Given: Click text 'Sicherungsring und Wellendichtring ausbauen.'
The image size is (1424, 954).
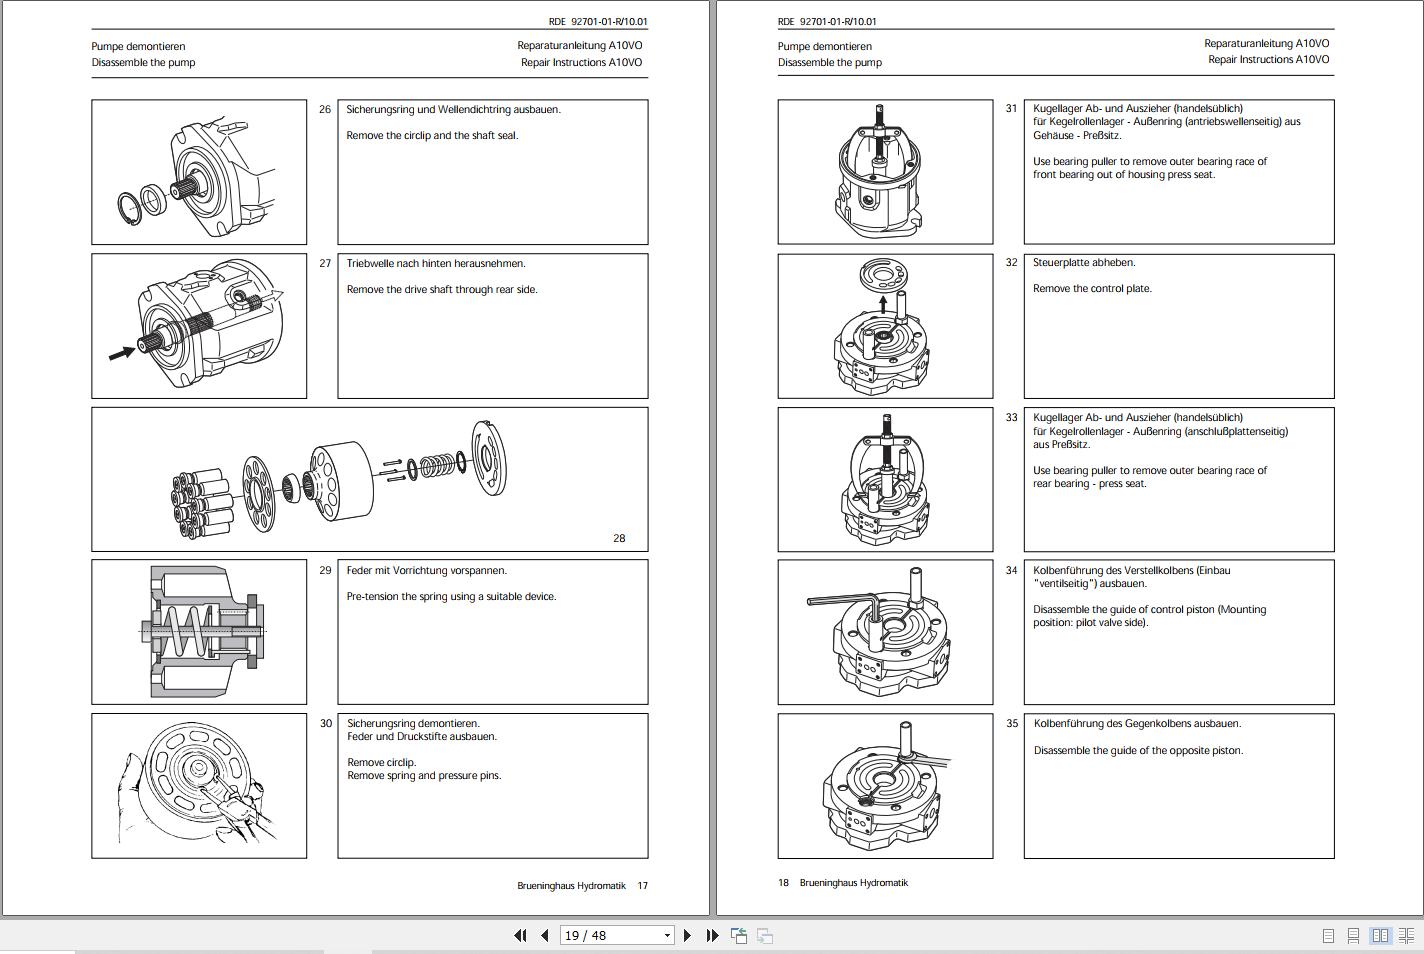Looking at the screenshot, I should 453,110.
